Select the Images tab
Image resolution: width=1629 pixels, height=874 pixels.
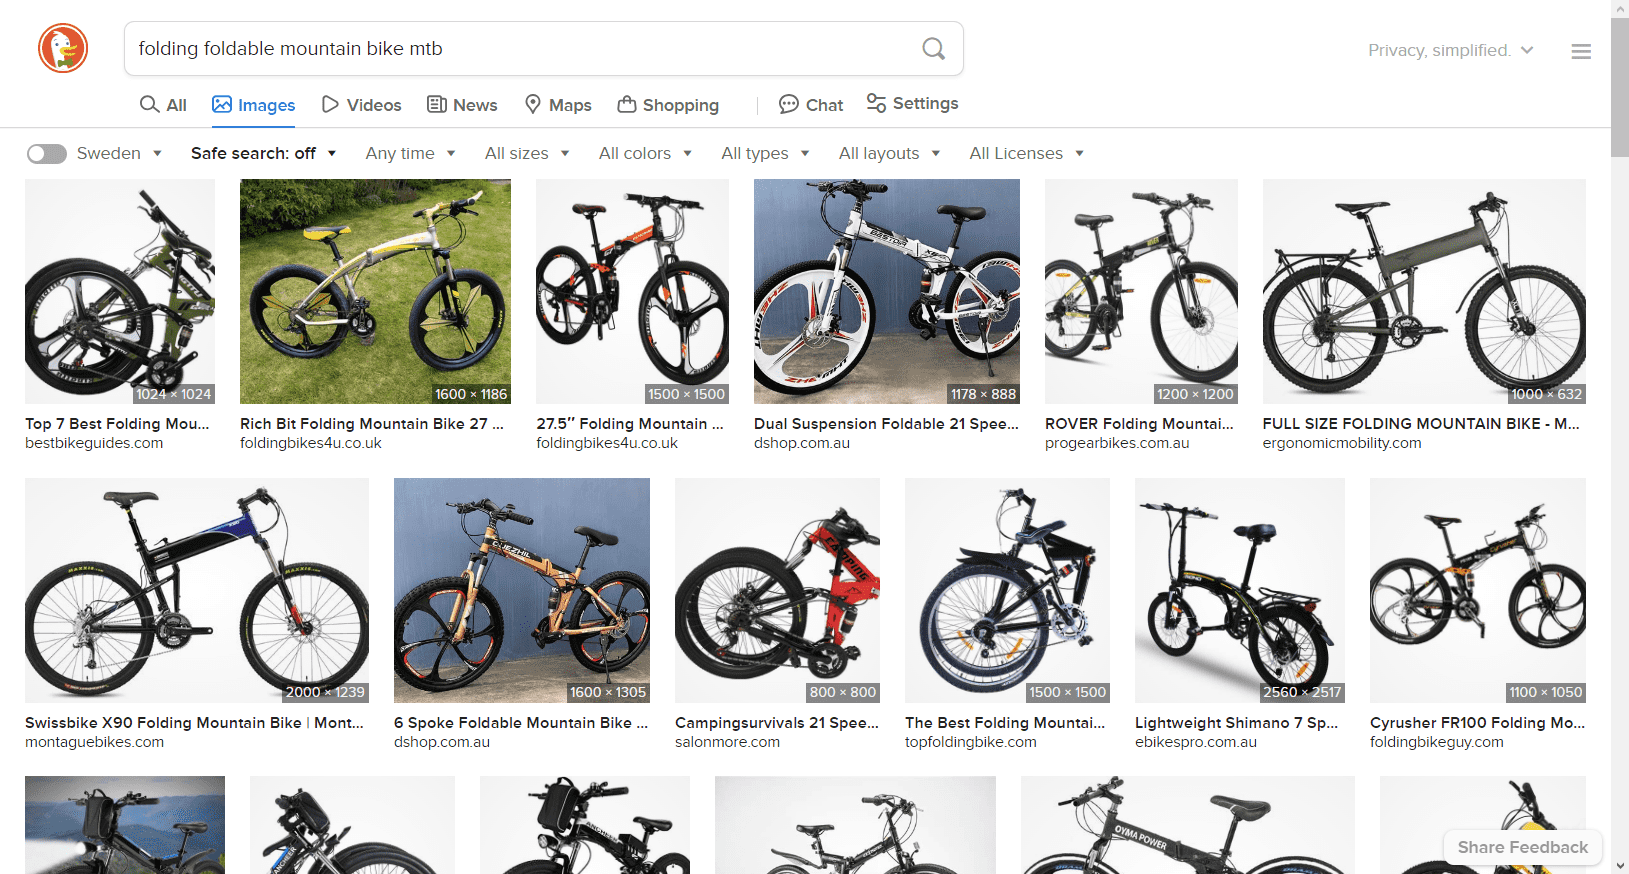coord(254,105)
